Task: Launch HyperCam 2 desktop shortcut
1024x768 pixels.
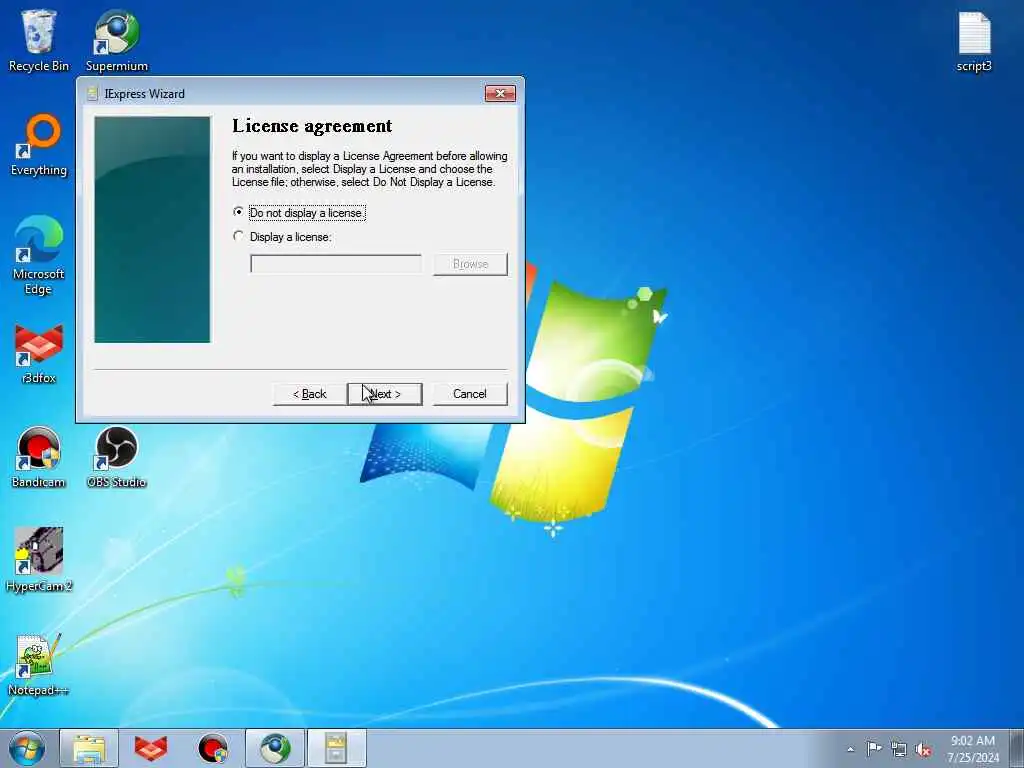Action: [x=39, y=560]
